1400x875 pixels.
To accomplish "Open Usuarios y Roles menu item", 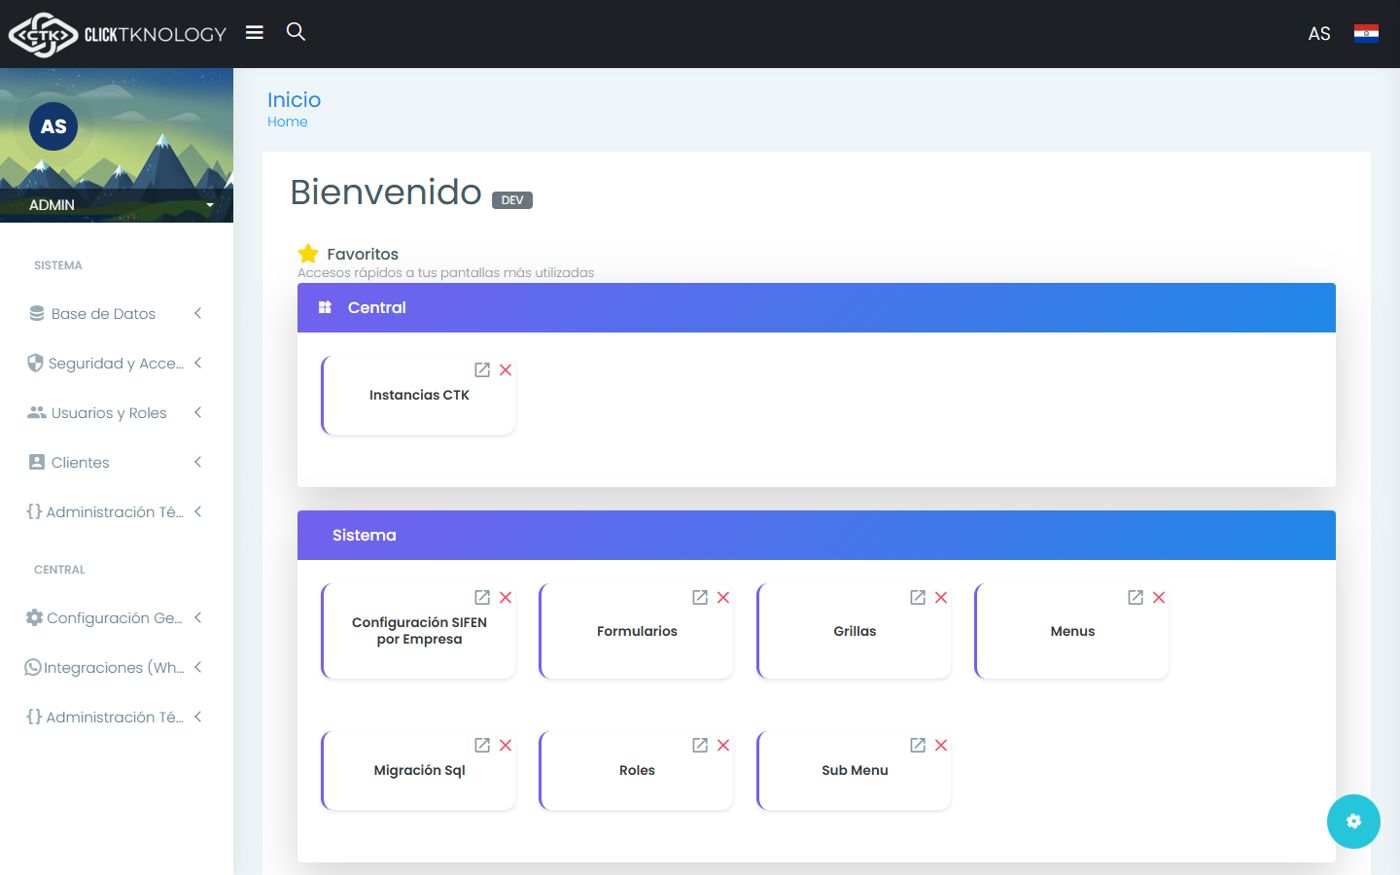I will [x=116, y=412].
